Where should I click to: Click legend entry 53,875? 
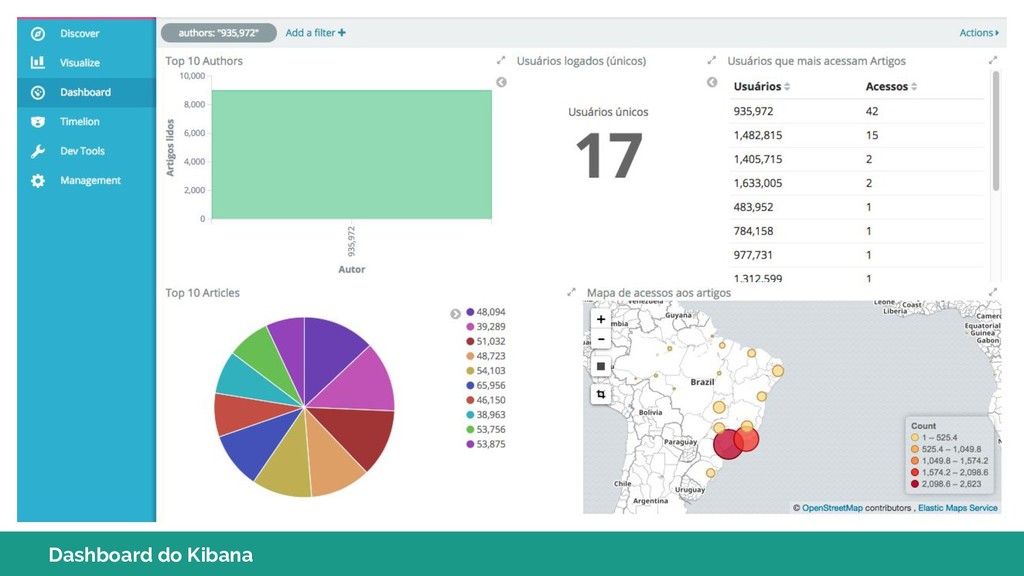pyautogui.click(x=485, y=444)
